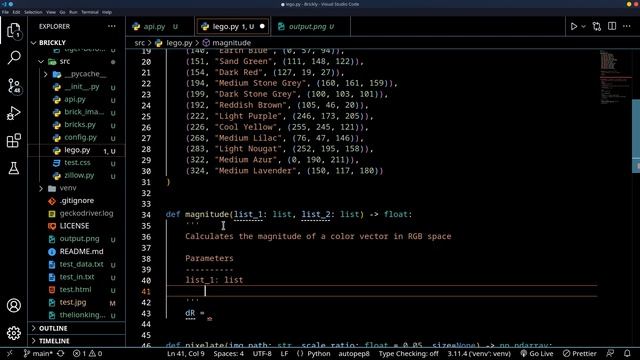640x360 pixels.
Task: Open the Terminal menu
Action: tap(90, 12)
